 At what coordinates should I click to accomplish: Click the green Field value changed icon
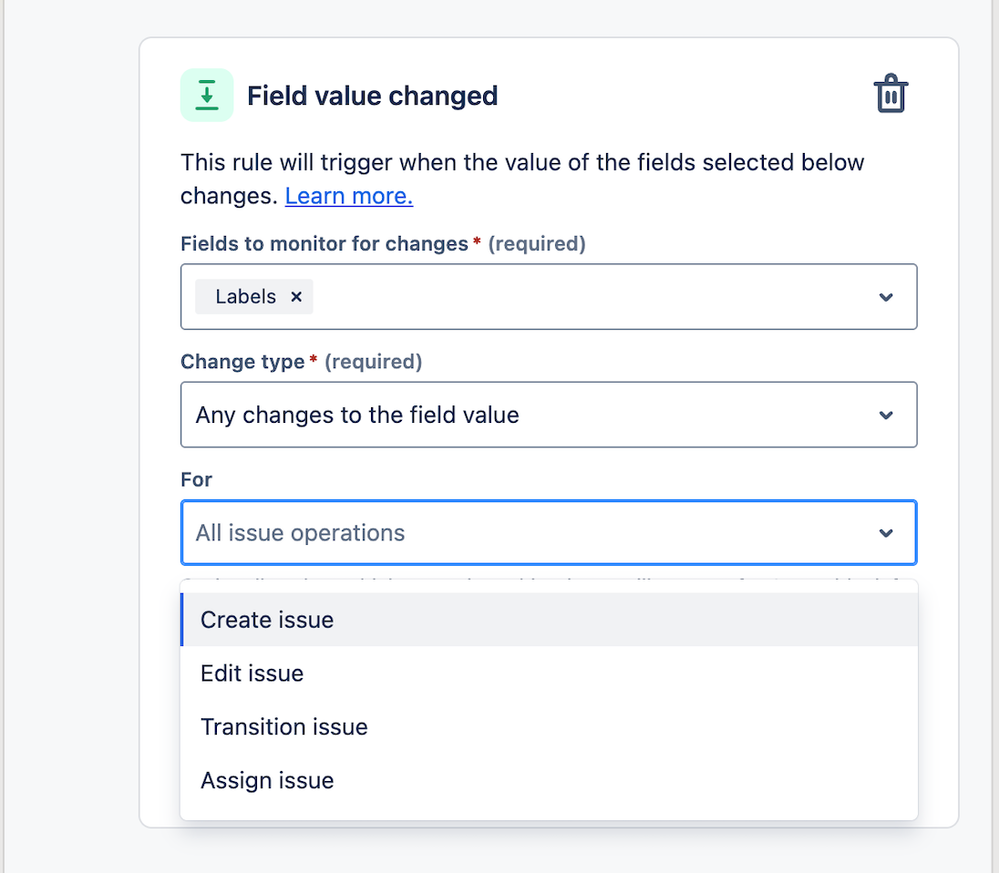tap(207, 96)
